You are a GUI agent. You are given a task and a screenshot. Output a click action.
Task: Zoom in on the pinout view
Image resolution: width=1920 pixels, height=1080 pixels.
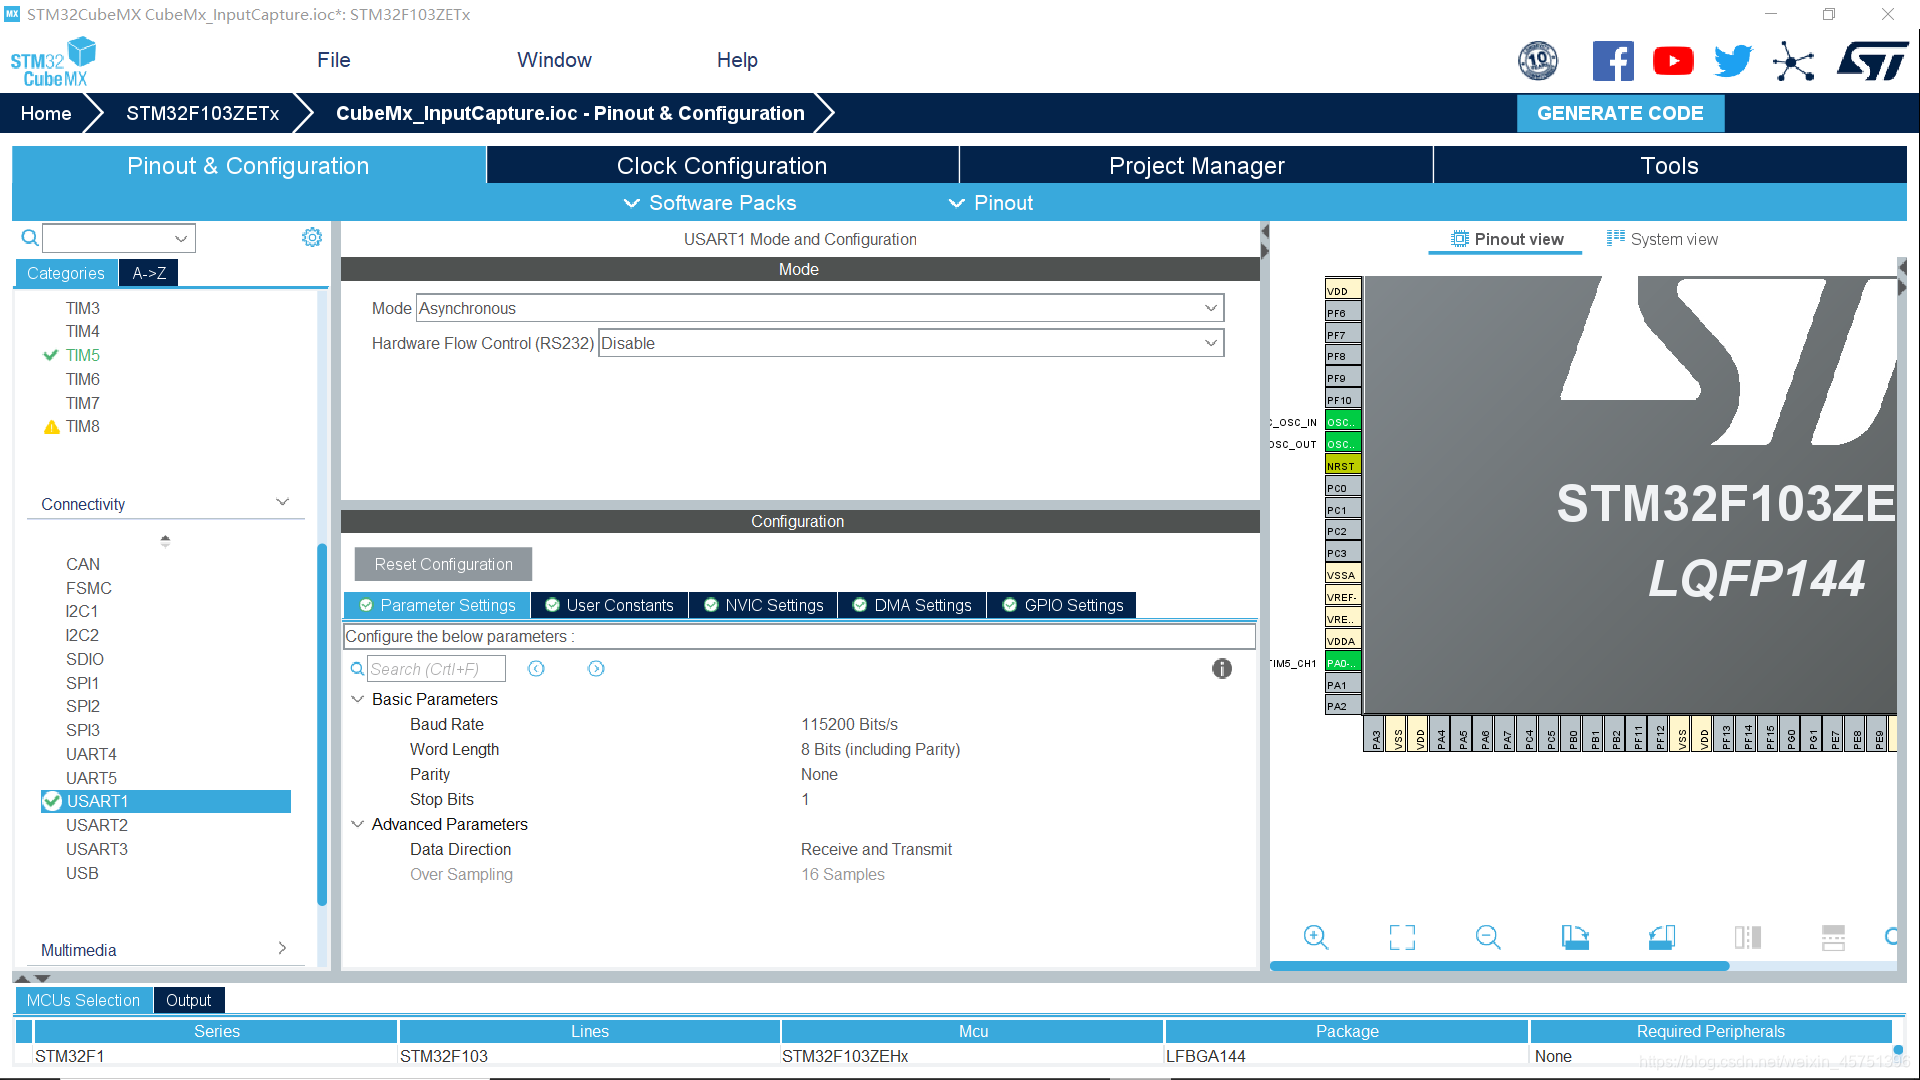click(x=1316, y=937)
